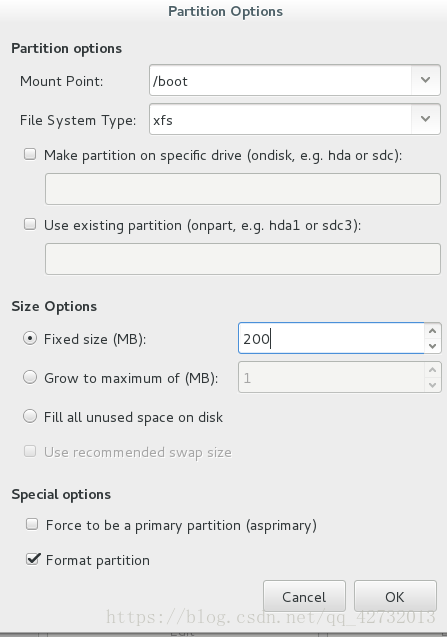Image resolution: width=447 pixels, height=637 pixels.
Task: Toggle Use recommended swap size checkbox
Action: coord(30,451)
